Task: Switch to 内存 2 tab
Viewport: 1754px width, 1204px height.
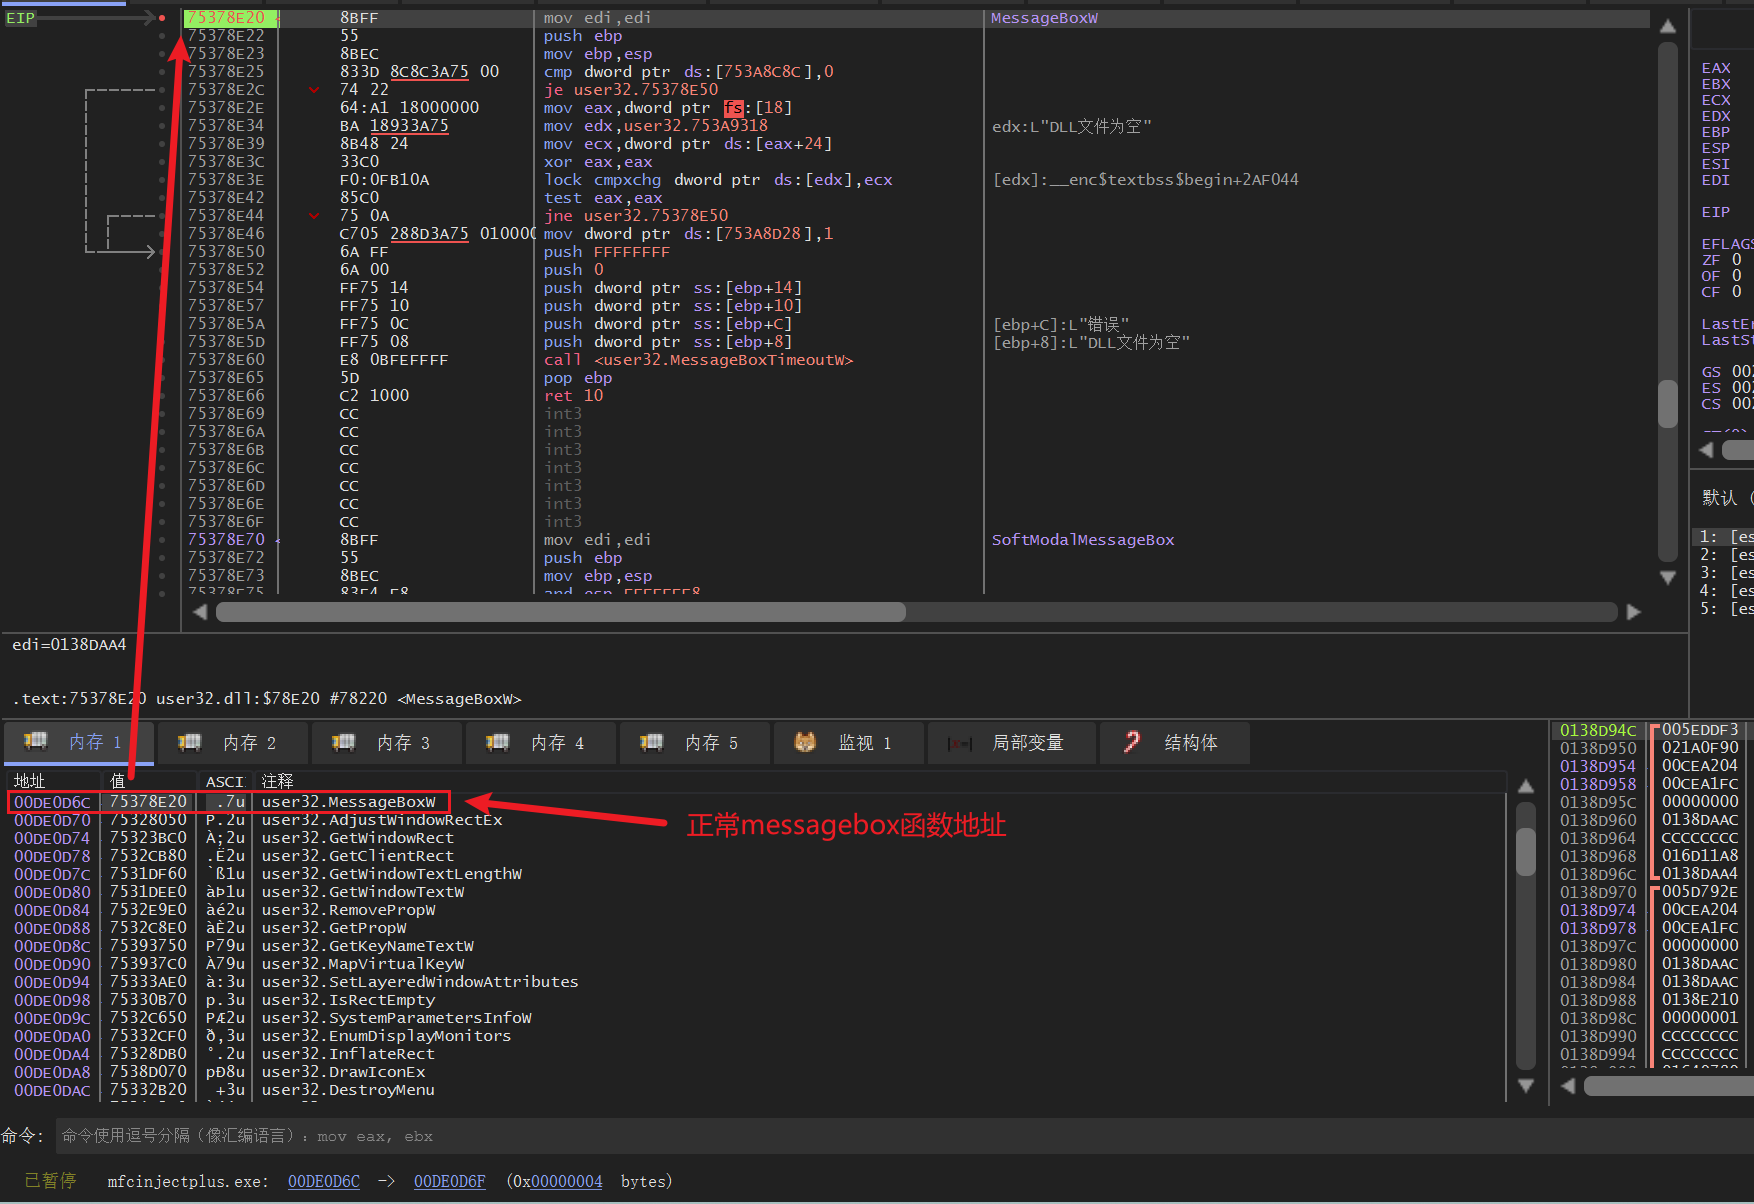Action: click(232, 743)
